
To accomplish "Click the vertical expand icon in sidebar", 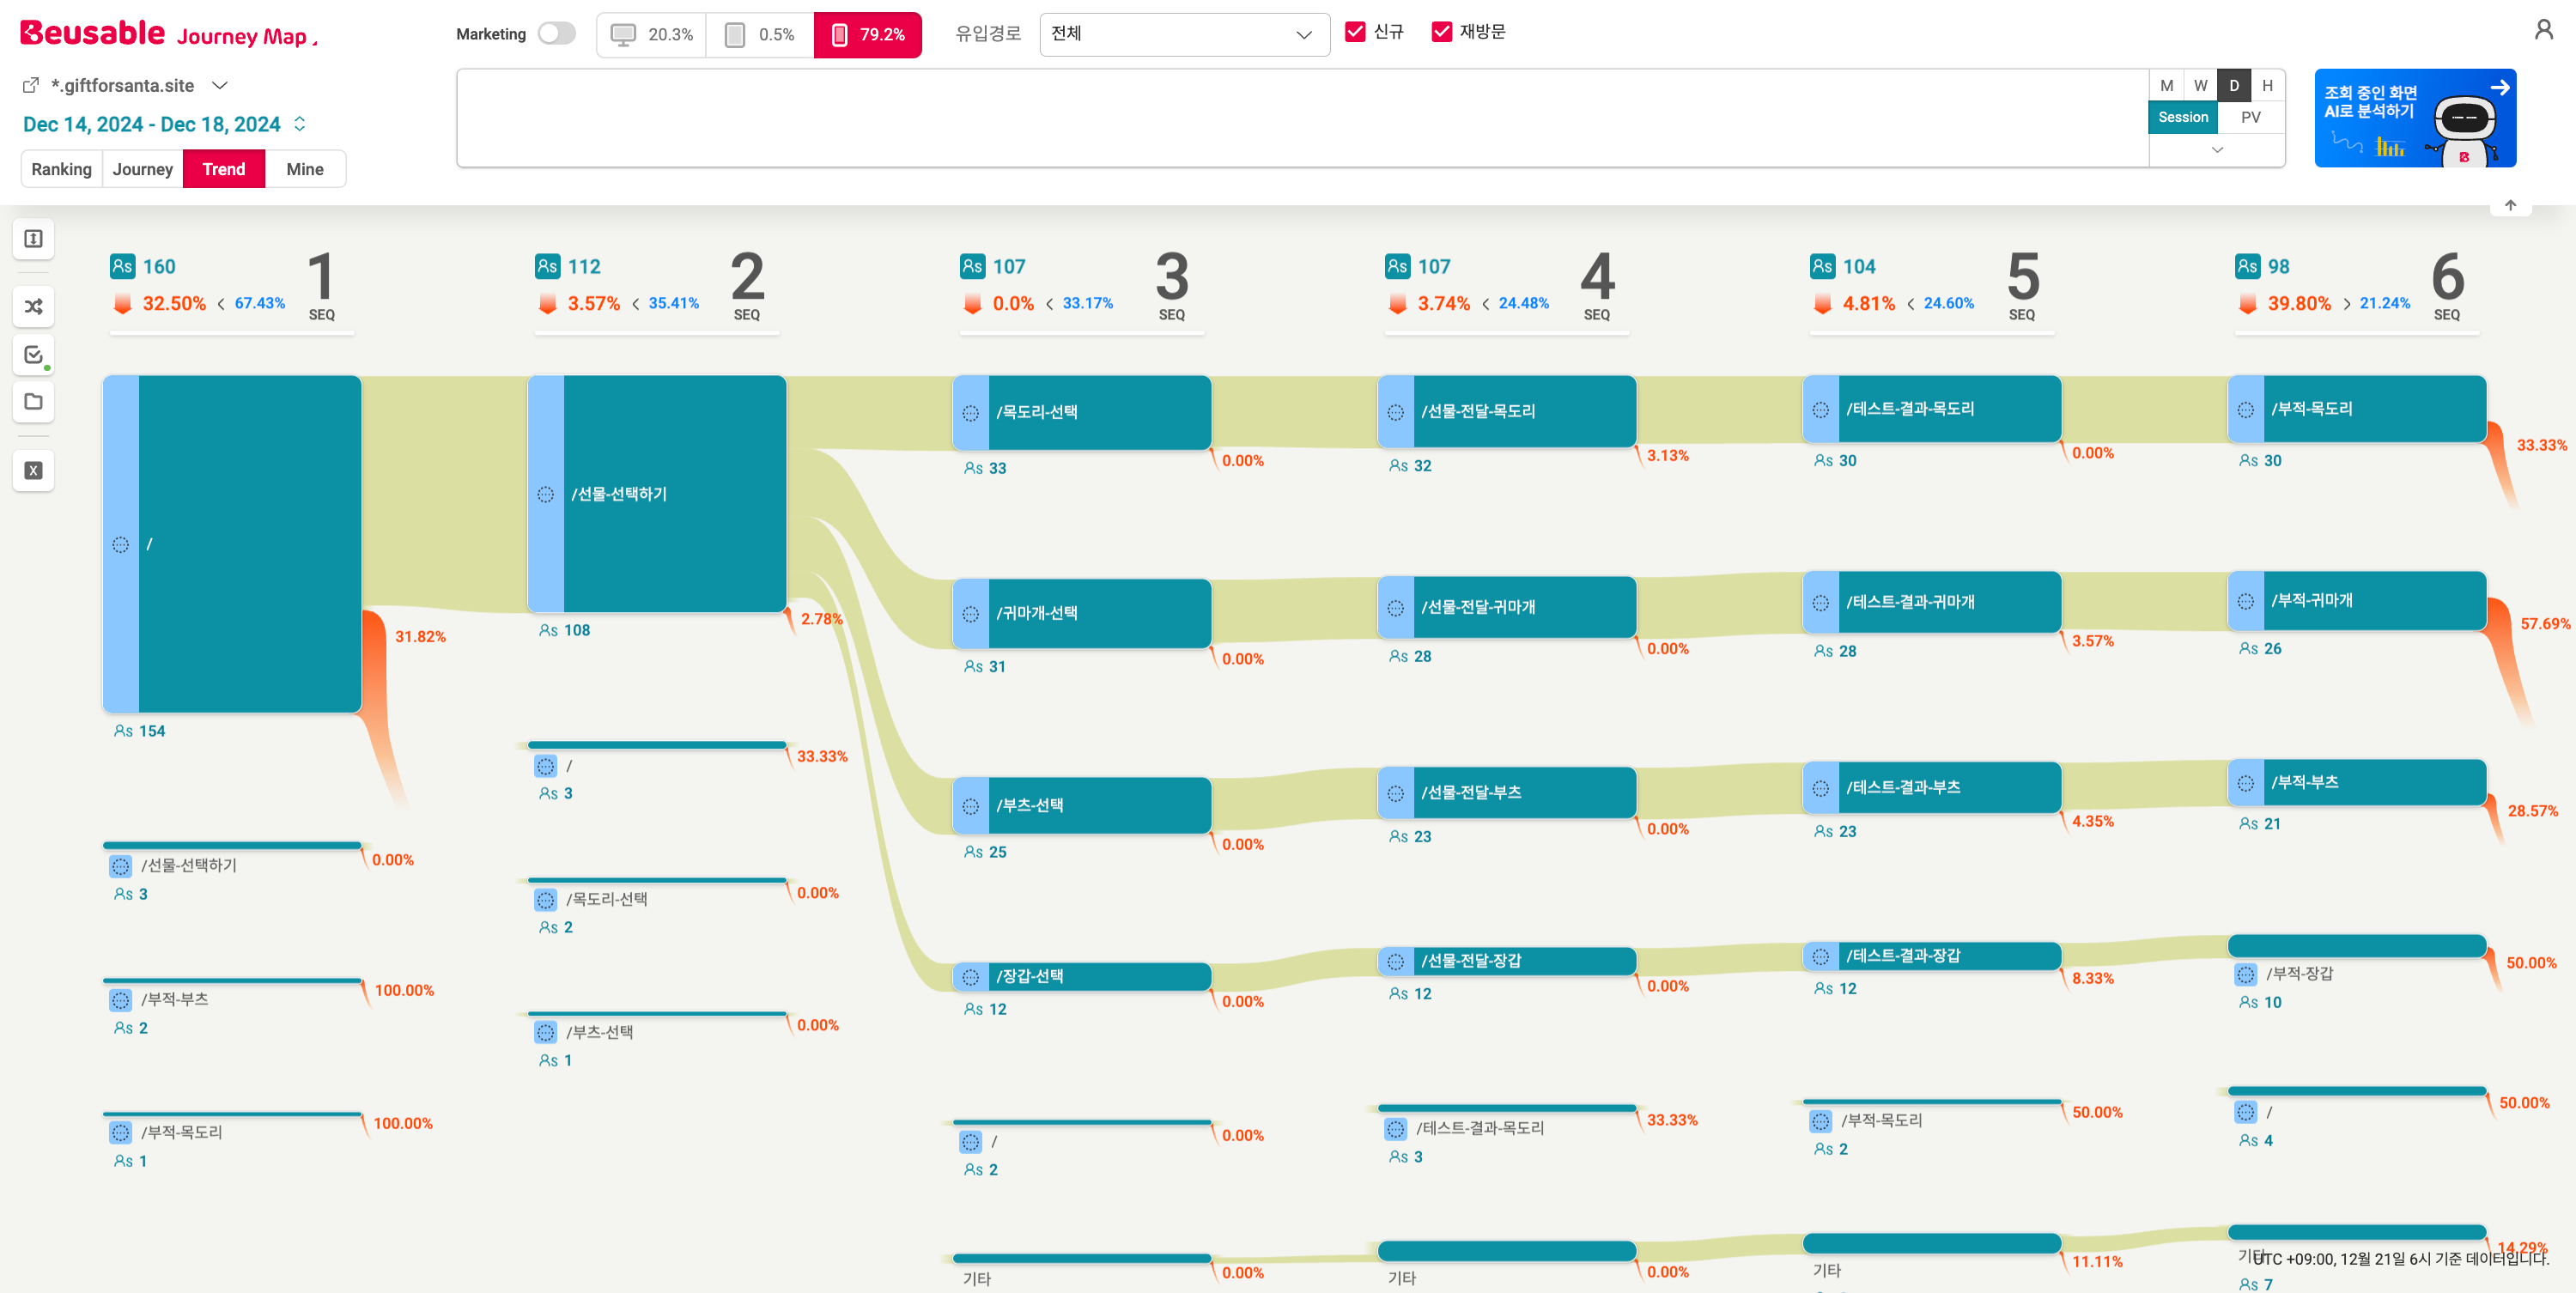I will (33, 238).
